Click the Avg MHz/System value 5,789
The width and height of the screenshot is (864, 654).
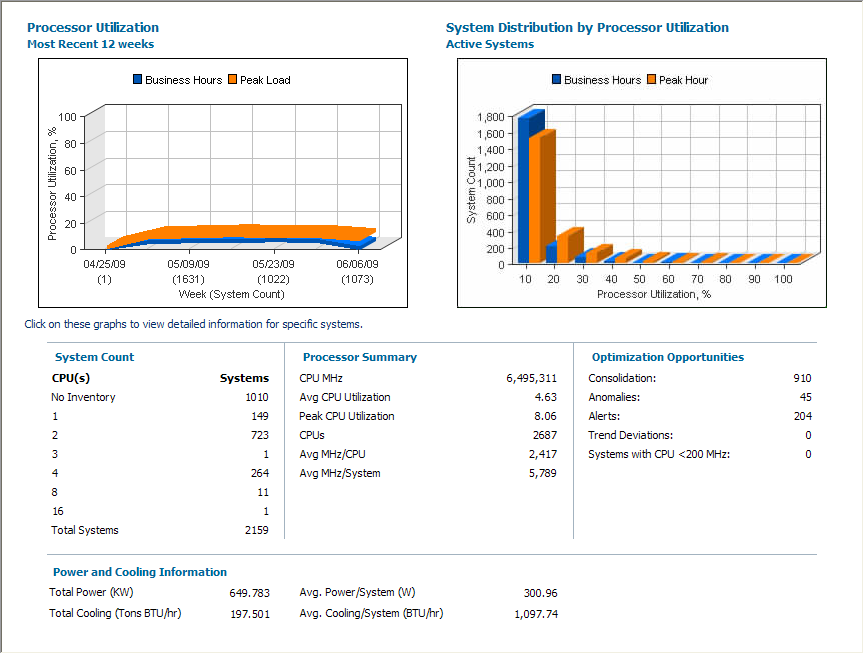click(x=543, y=473)
